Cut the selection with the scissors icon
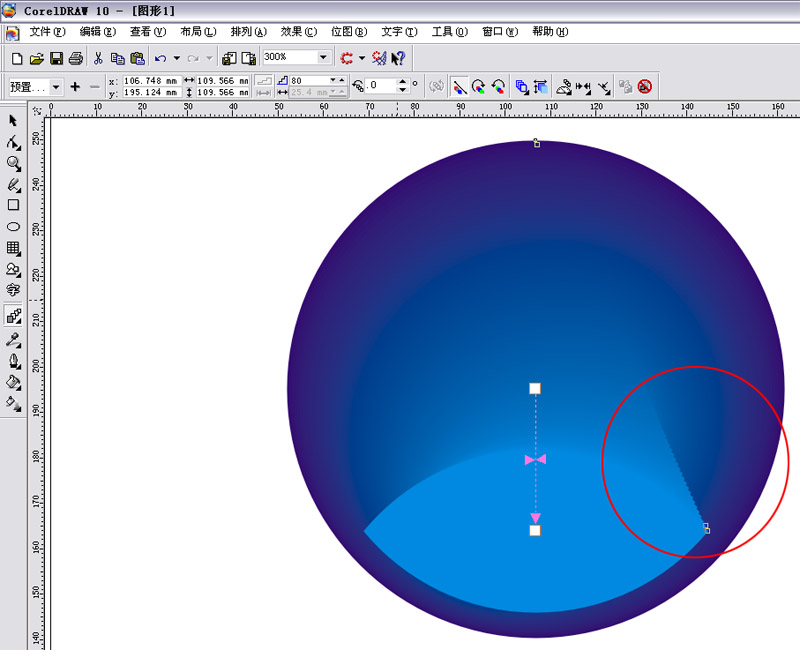800x650 pixels. [x=98, y=59]
